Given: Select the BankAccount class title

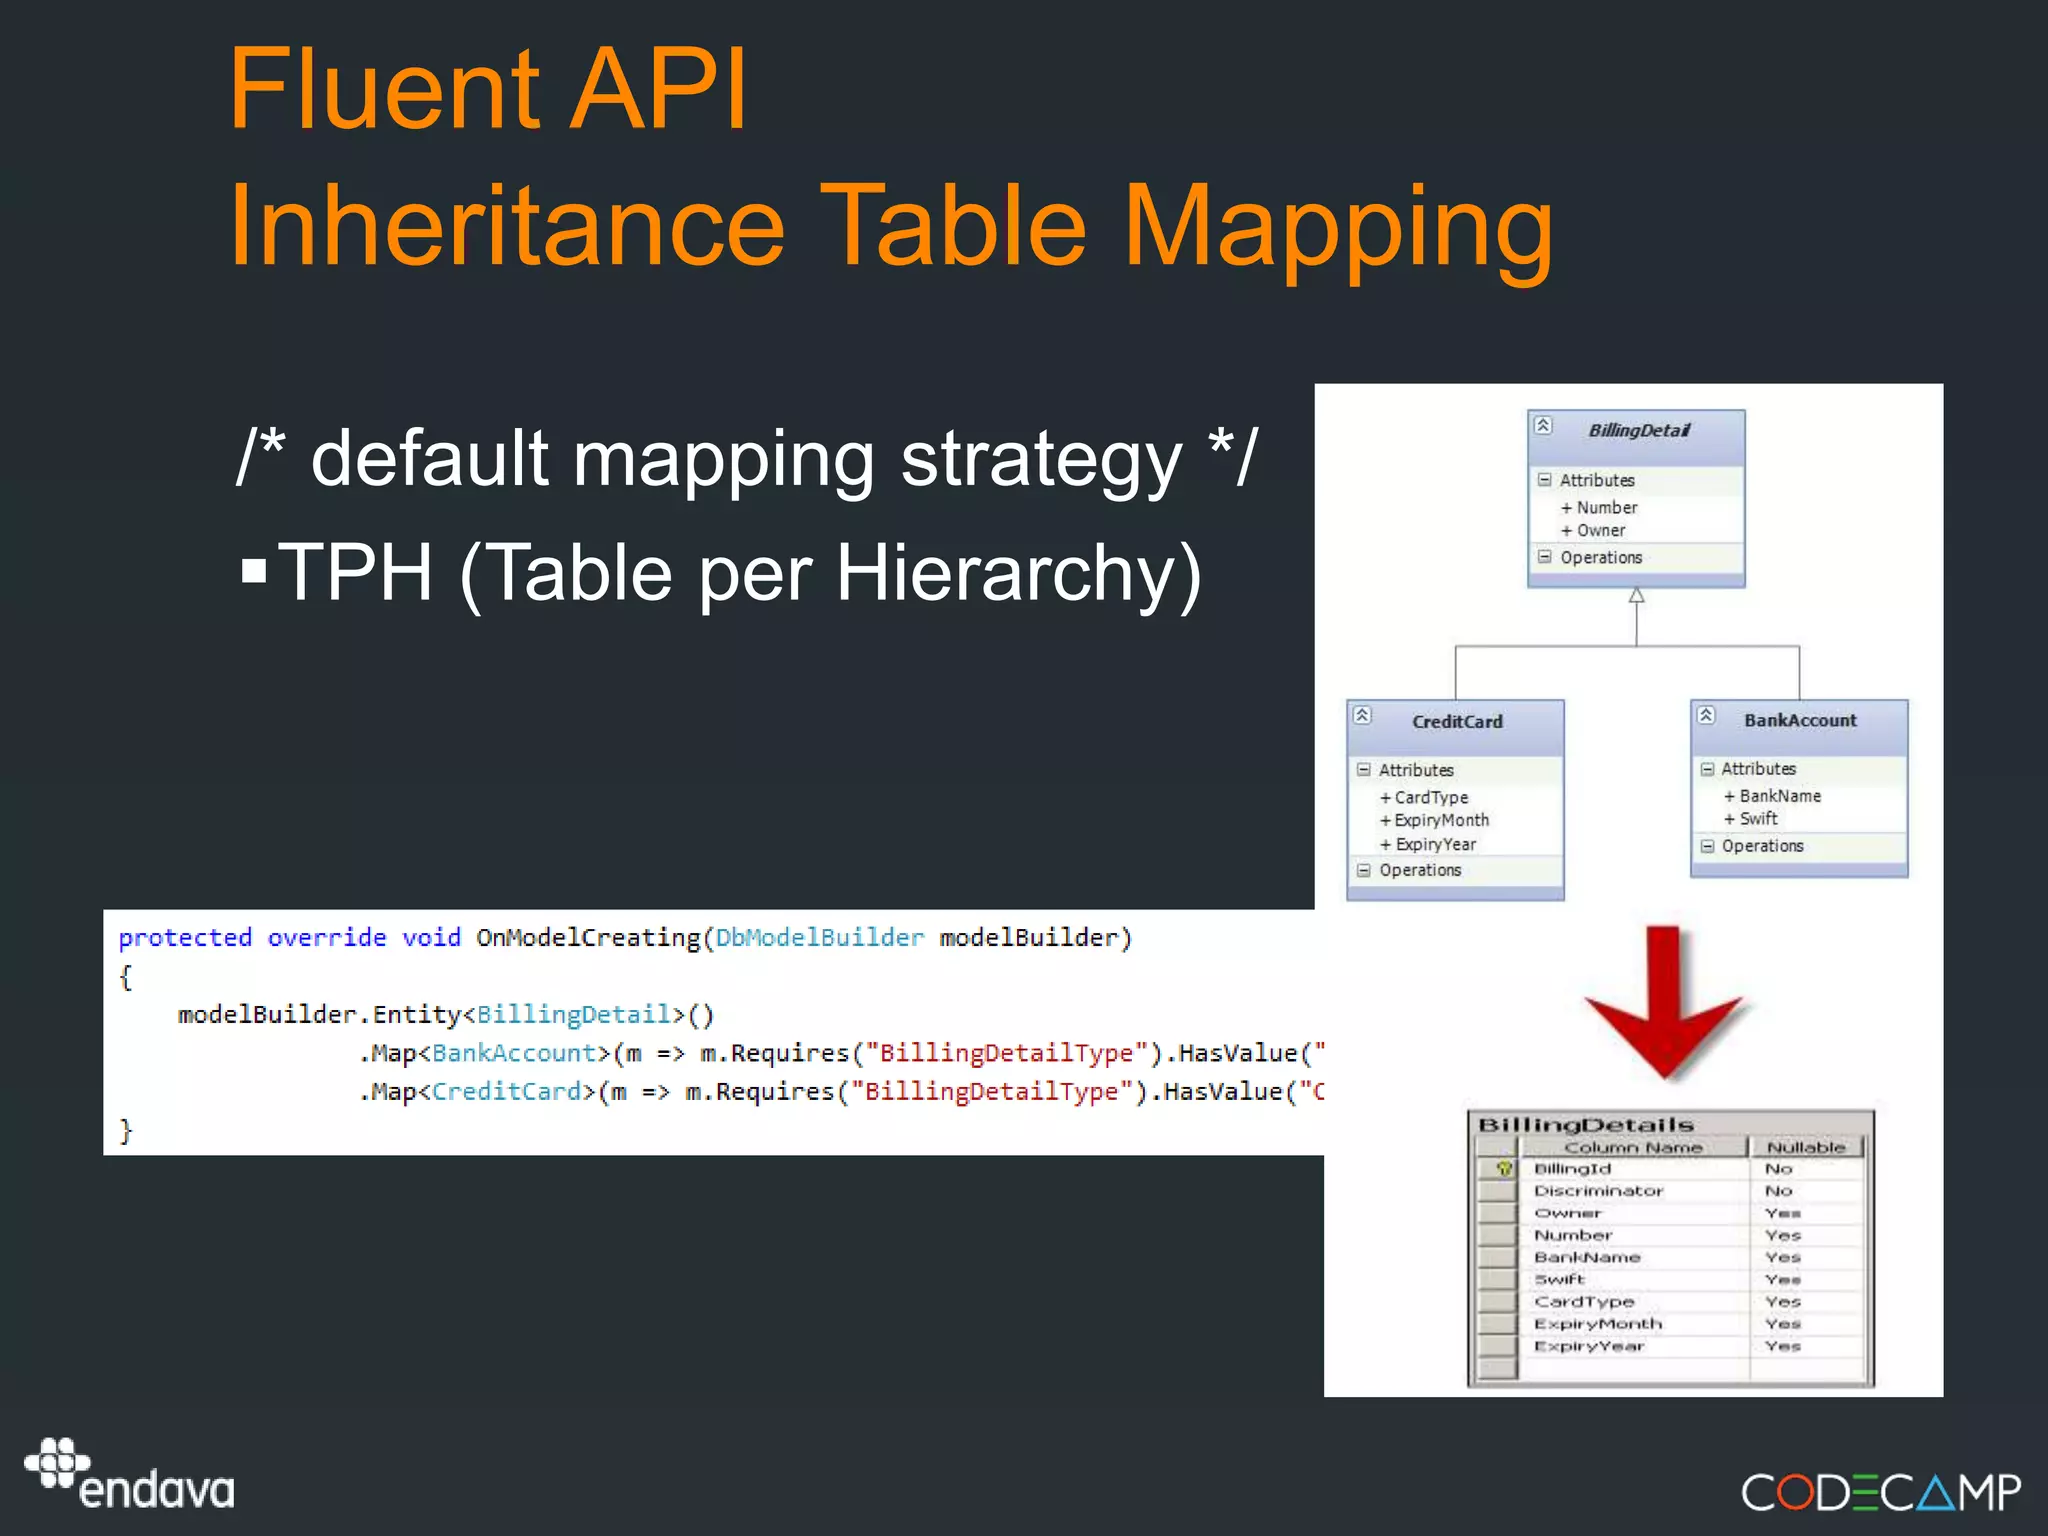Looking at the screenshot, I should coord(1800,721).
